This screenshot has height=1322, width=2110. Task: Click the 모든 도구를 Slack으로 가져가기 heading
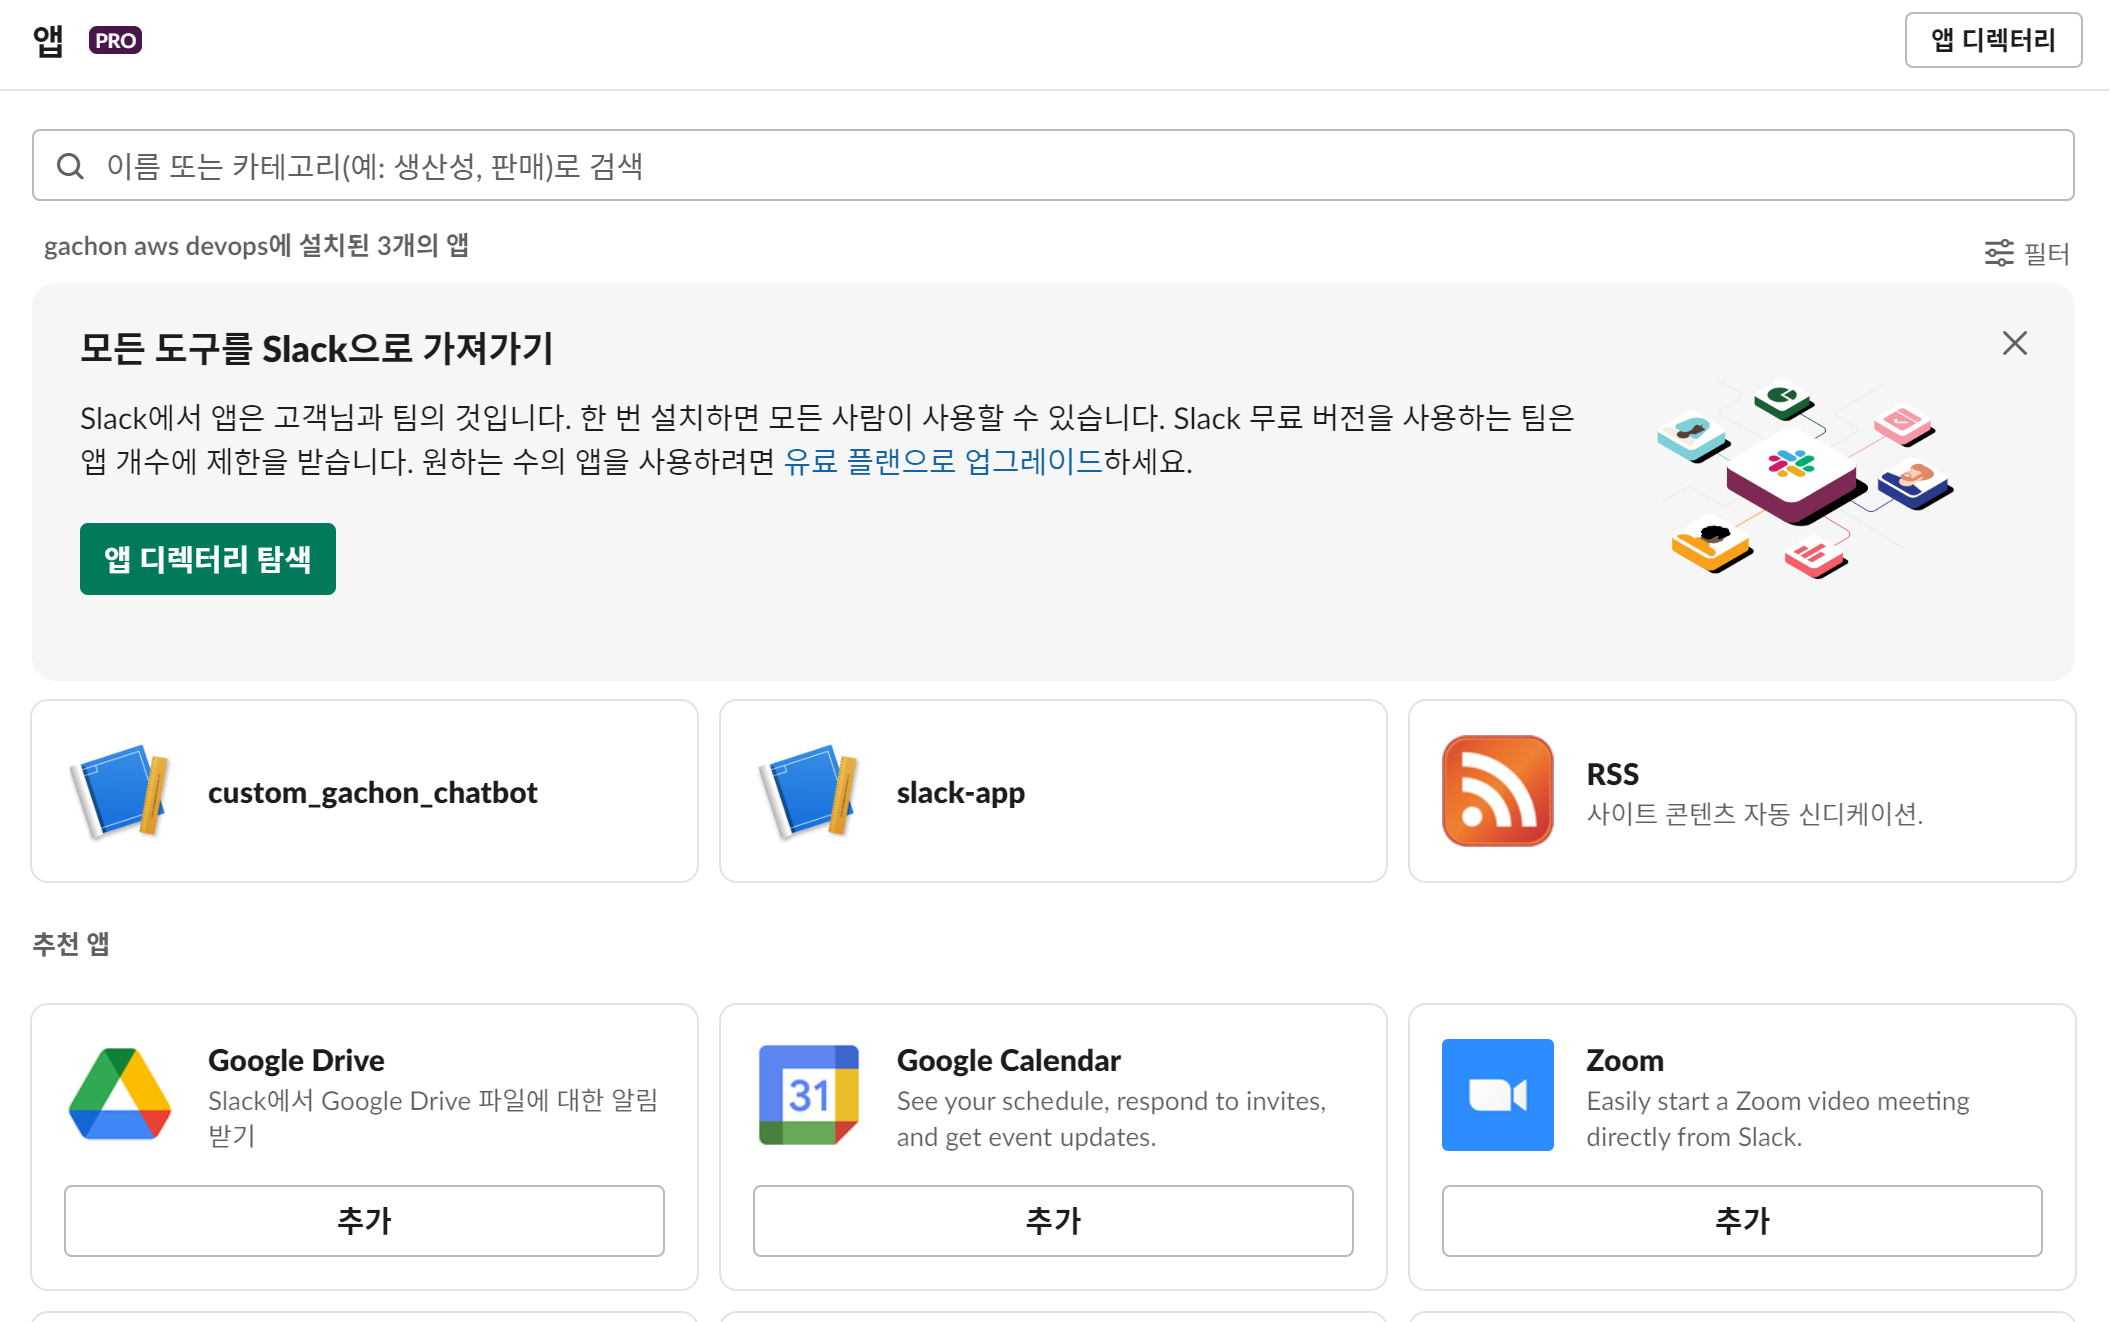pyautogui.click(x=317, y=349)
